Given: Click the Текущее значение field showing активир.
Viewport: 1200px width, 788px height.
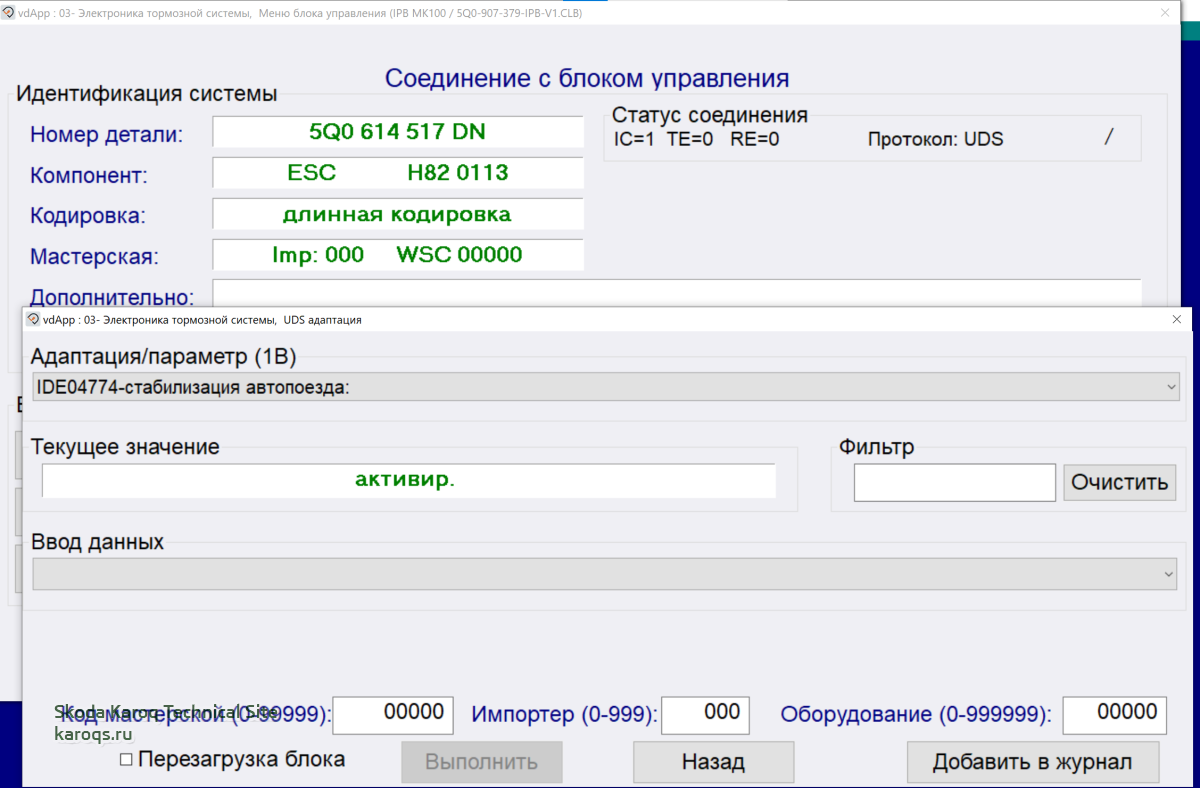Looking at the screenshot, I should click(x=408, y=480).
